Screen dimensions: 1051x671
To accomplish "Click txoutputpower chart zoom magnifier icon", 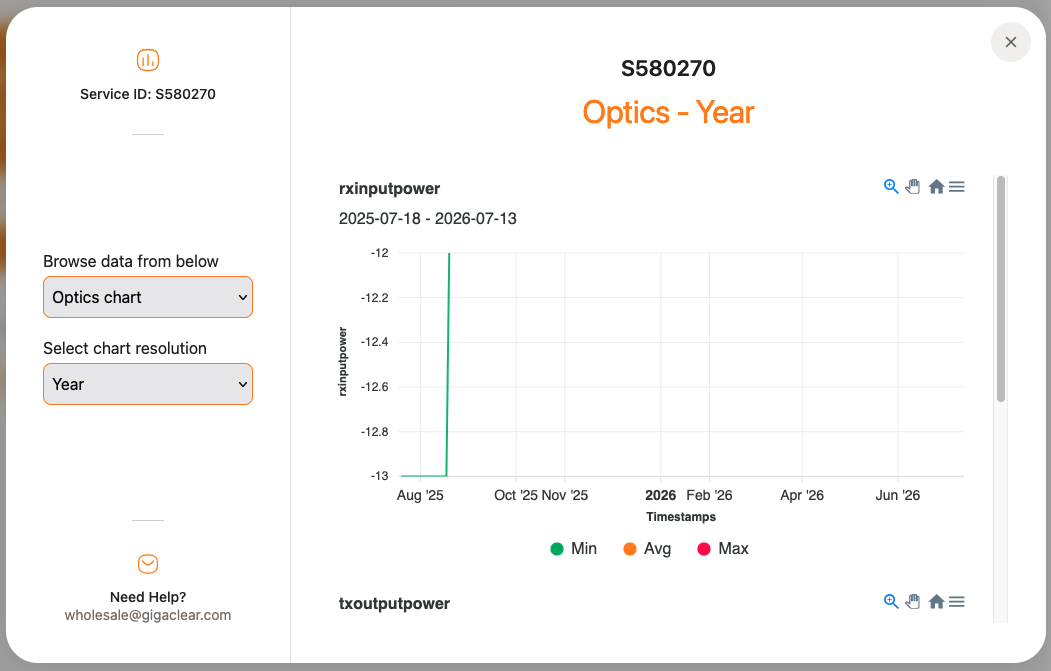I will 890,601.
